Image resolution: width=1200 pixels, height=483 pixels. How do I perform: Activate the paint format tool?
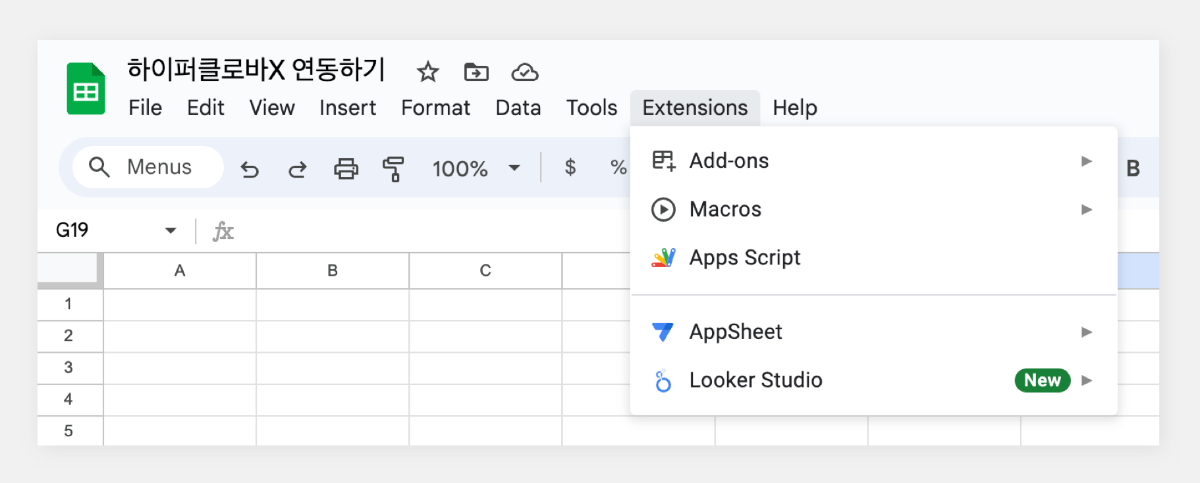[x=393, y=169]
